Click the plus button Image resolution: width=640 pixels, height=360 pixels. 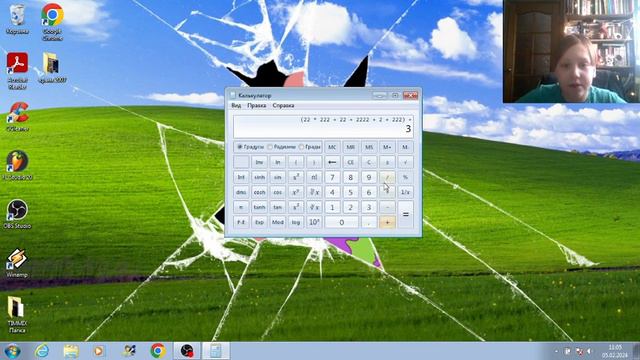(x=387, y=222)
